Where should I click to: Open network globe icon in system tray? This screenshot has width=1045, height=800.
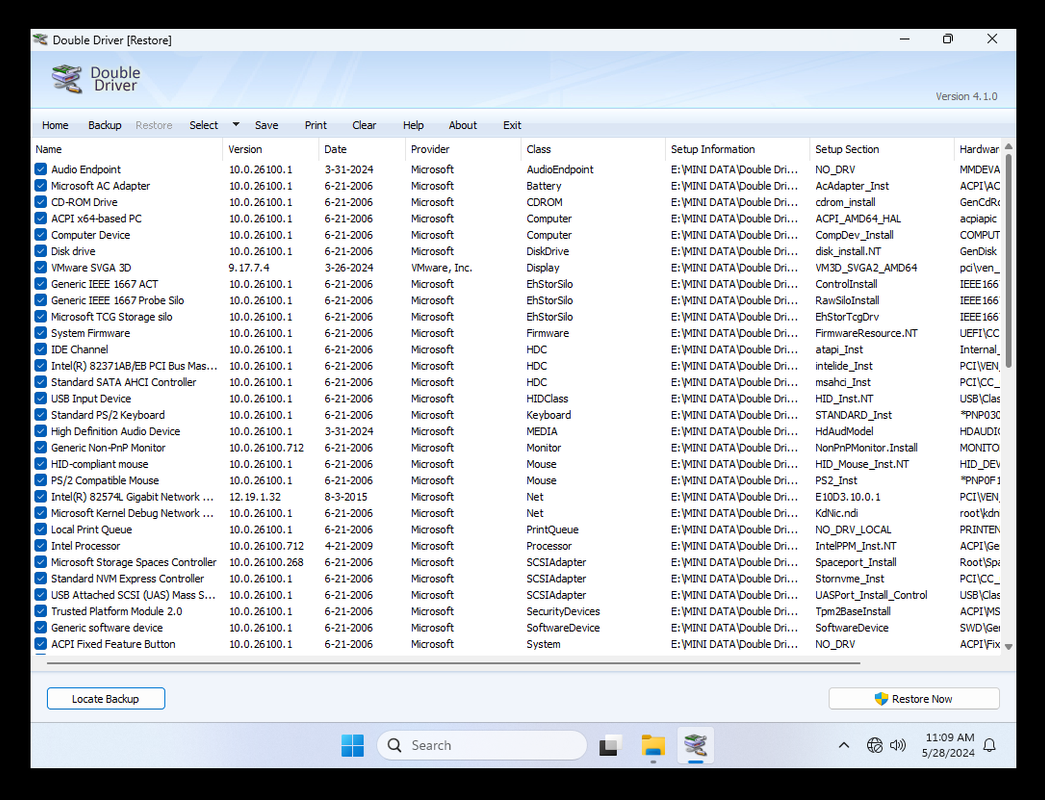tap(874, 745)
